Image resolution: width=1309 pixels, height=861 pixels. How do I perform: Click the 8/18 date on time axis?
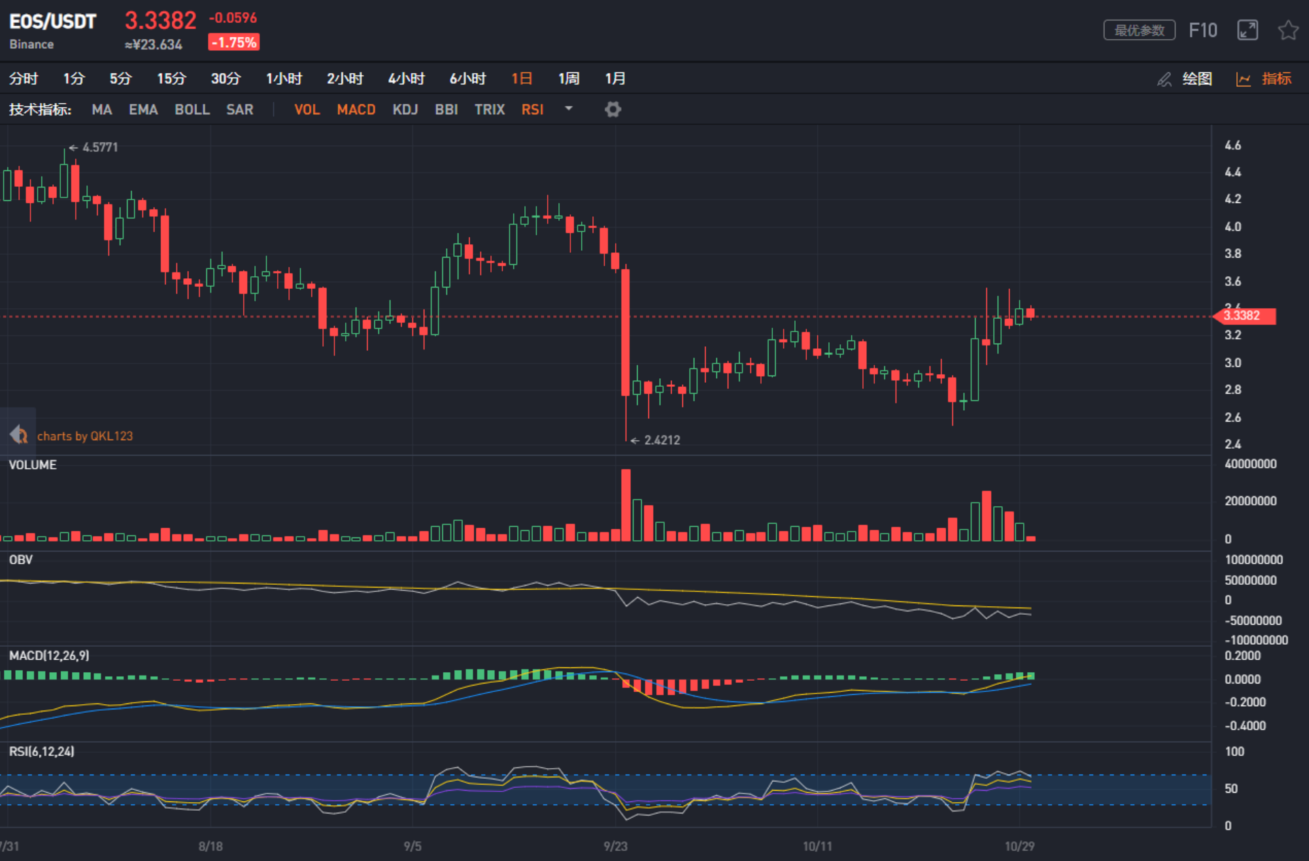pyautogui.click(x=210, y=846)
